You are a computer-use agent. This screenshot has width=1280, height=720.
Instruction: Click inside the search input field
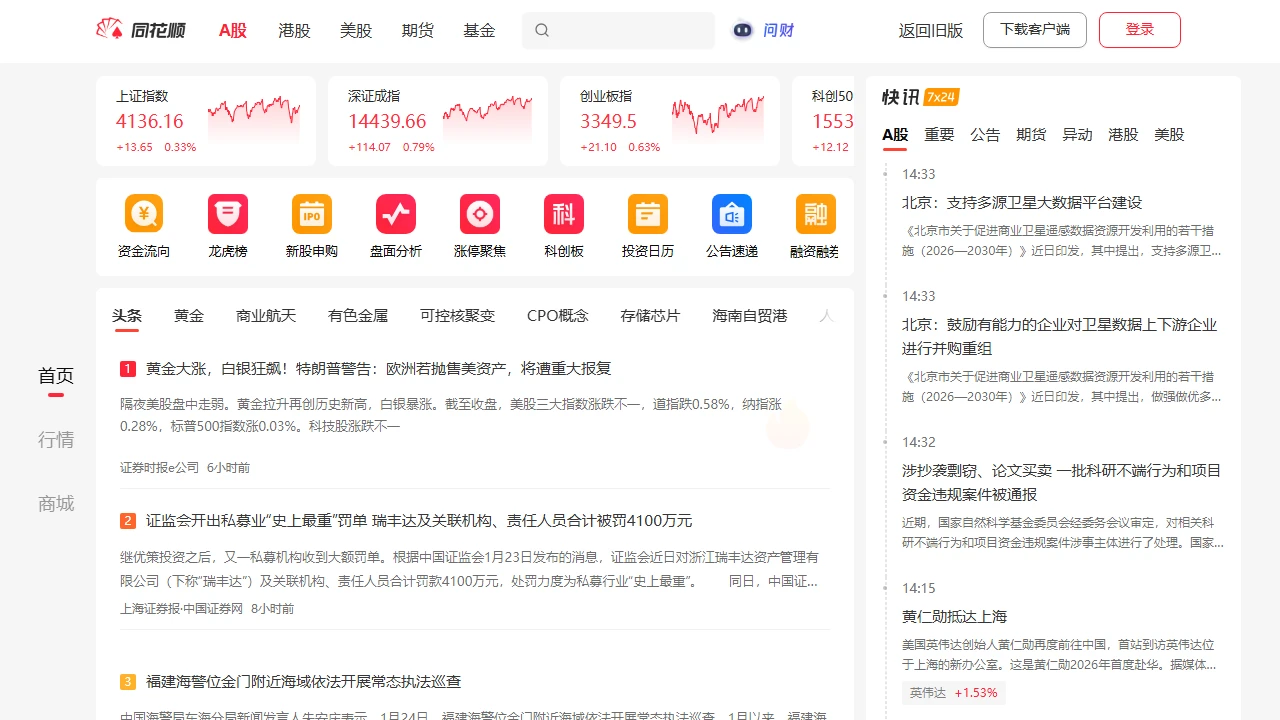coord(618,30)
